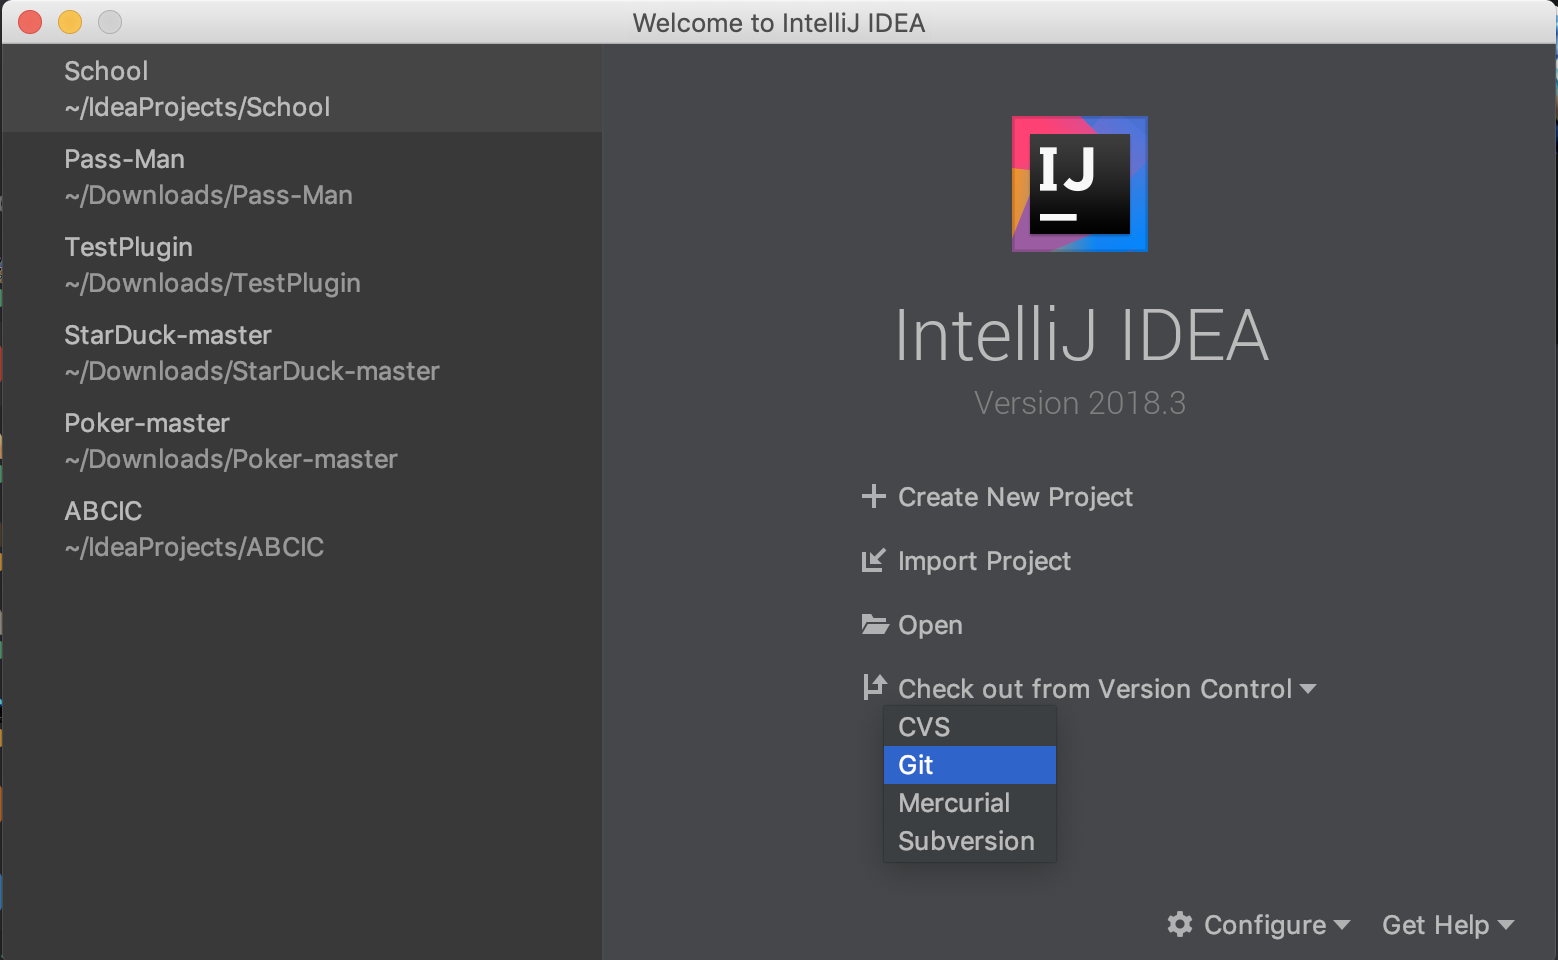The image size is (1558, 960).
Task: Minimize the window with yellow button
Action: point(70,22)
